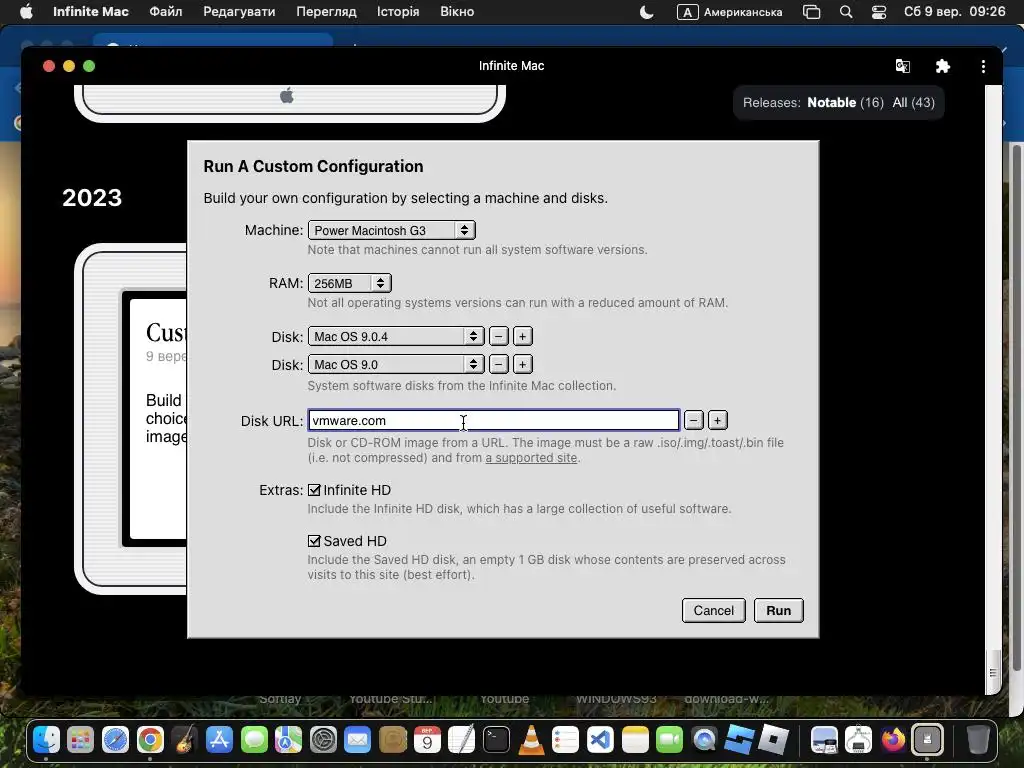Open Control Center in menu bar

click(x=879, y=12)
